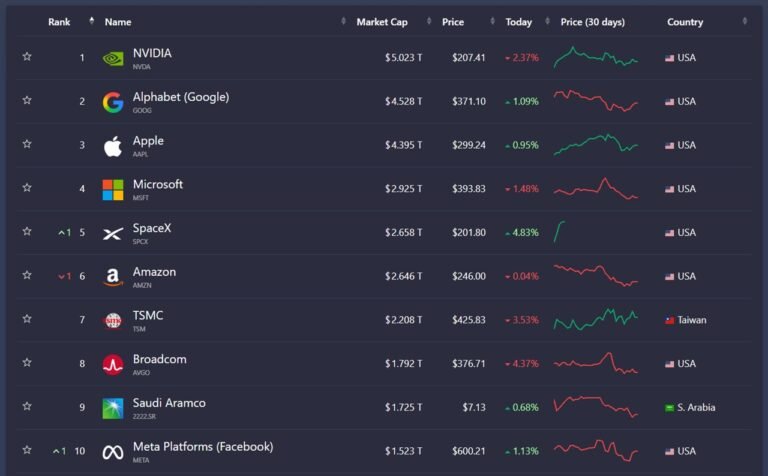The height and width of the screenshot is (476, 768).
Task: Select the Saudi Aramco logo
Action: click(x=113, y=408)
